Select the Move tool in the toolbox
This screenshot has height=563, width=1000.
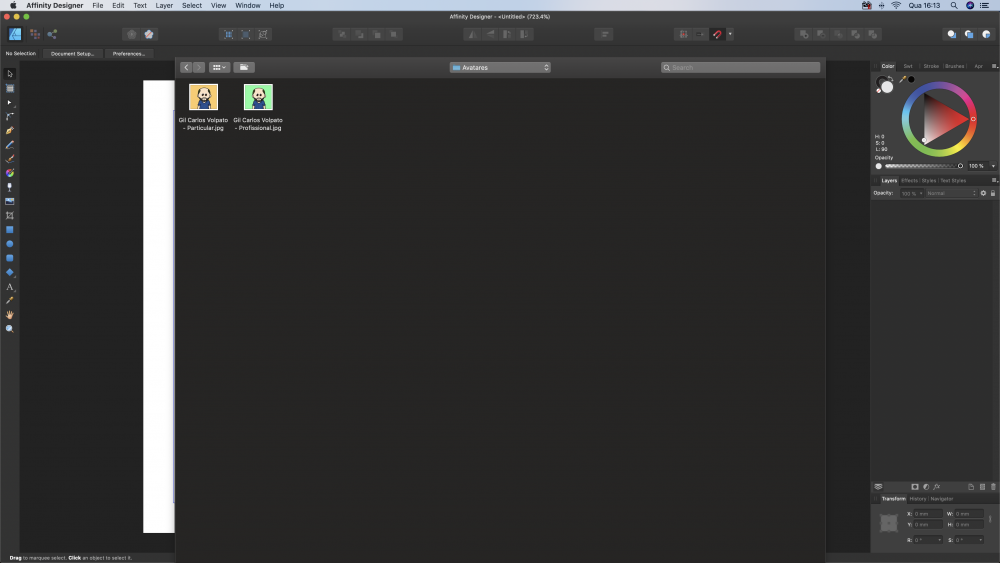(x=10, y=74)
